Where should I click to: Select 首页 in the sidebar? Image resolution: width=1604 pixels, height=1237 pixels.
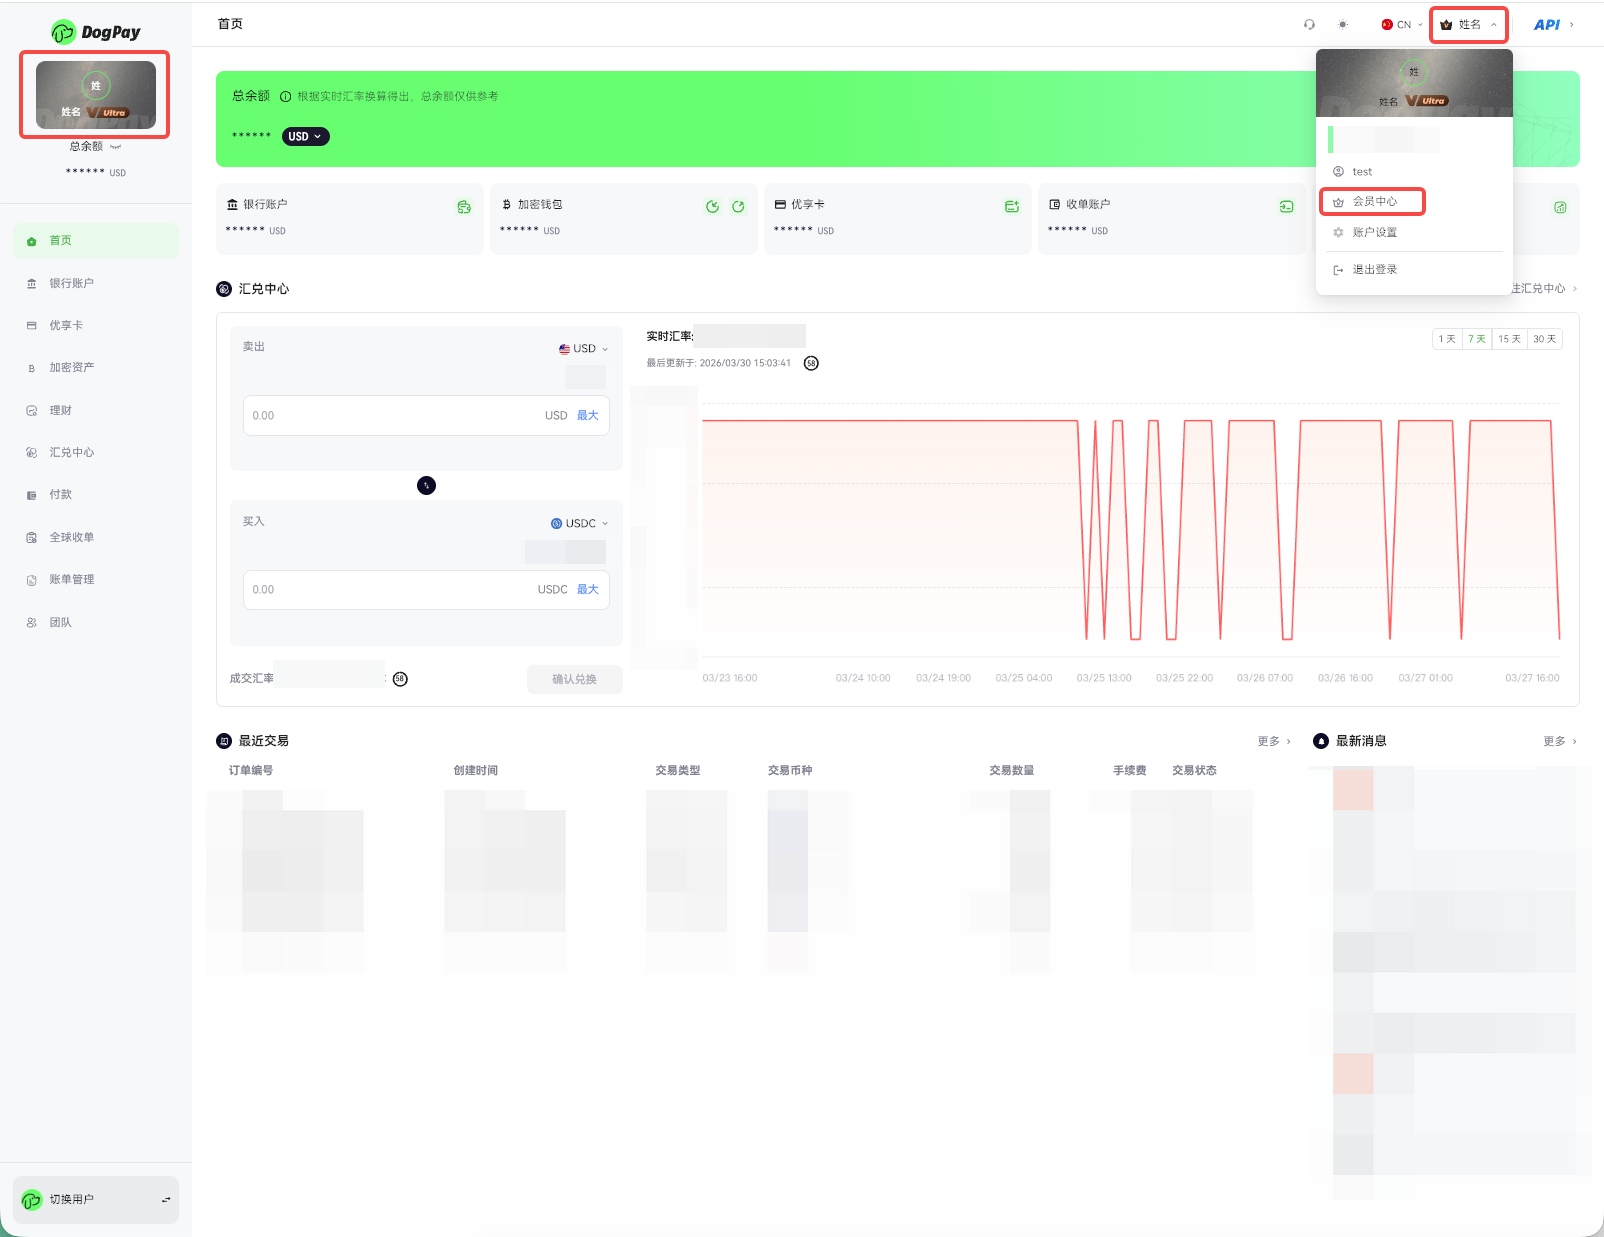coord(96,241)
